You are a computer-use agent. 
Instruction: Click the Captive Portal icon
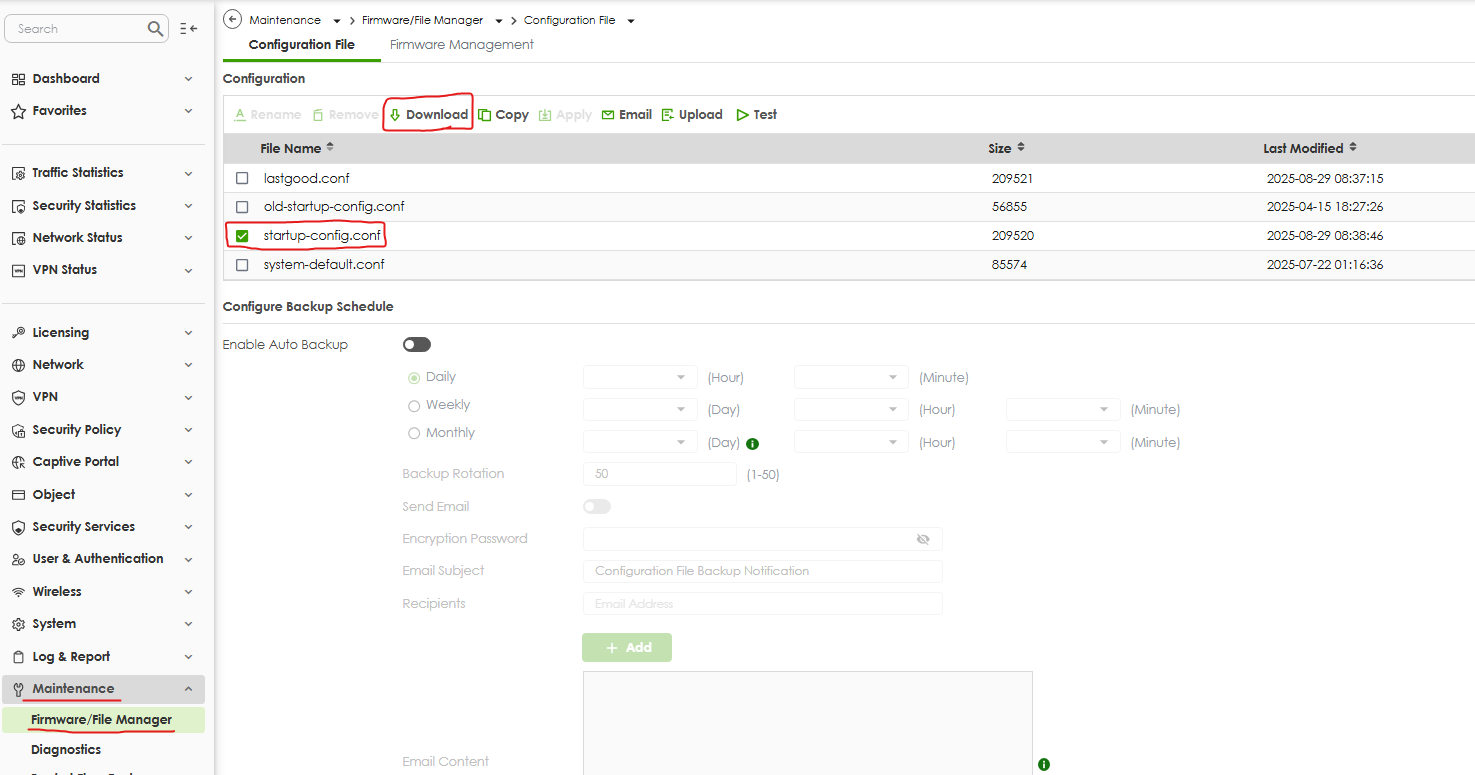click(18, 462)
